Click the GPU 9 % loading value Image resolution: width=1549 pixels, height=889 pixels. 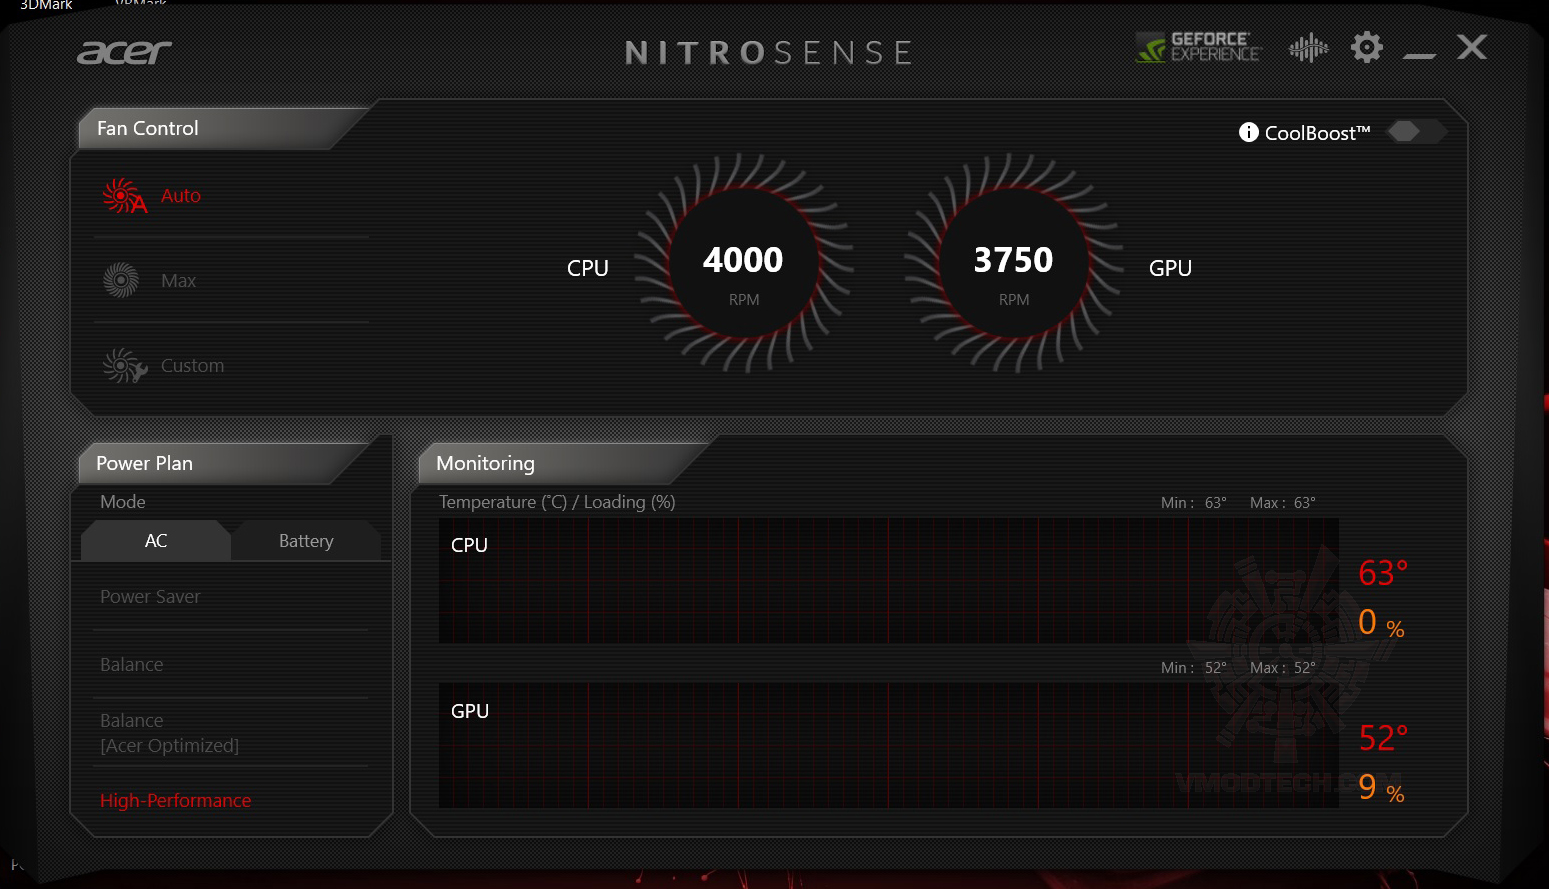pos(1381,788)
